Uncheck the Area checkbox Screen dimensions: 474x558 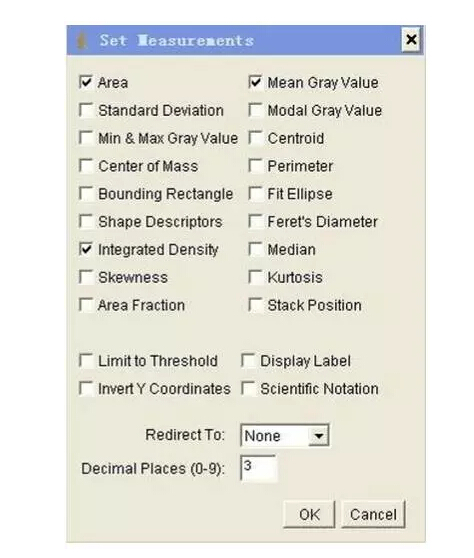point(86,82)
